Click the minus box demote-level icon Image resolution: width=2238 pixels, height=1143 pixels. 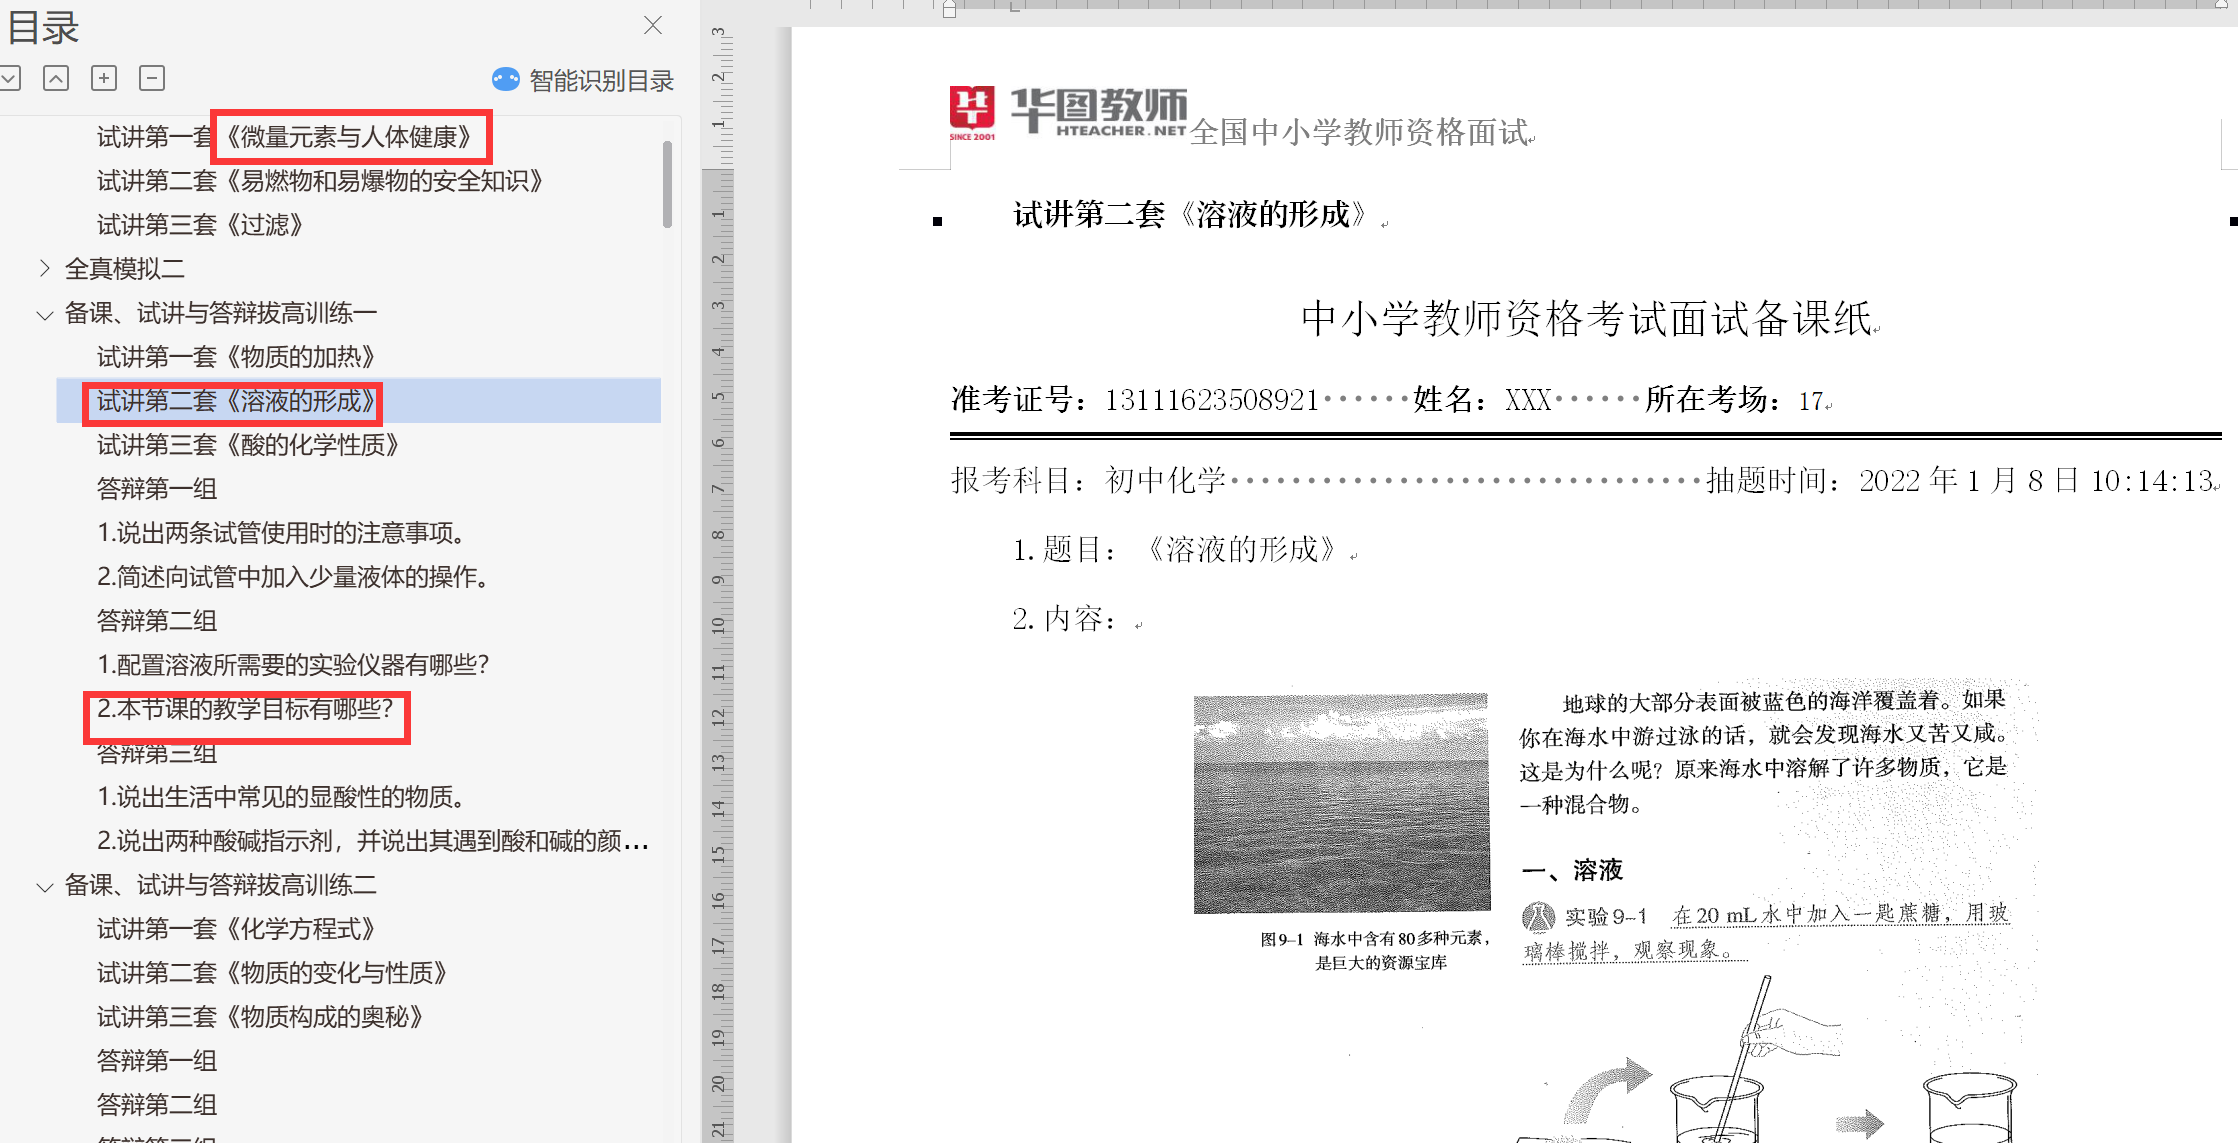[x=152, y=78]
